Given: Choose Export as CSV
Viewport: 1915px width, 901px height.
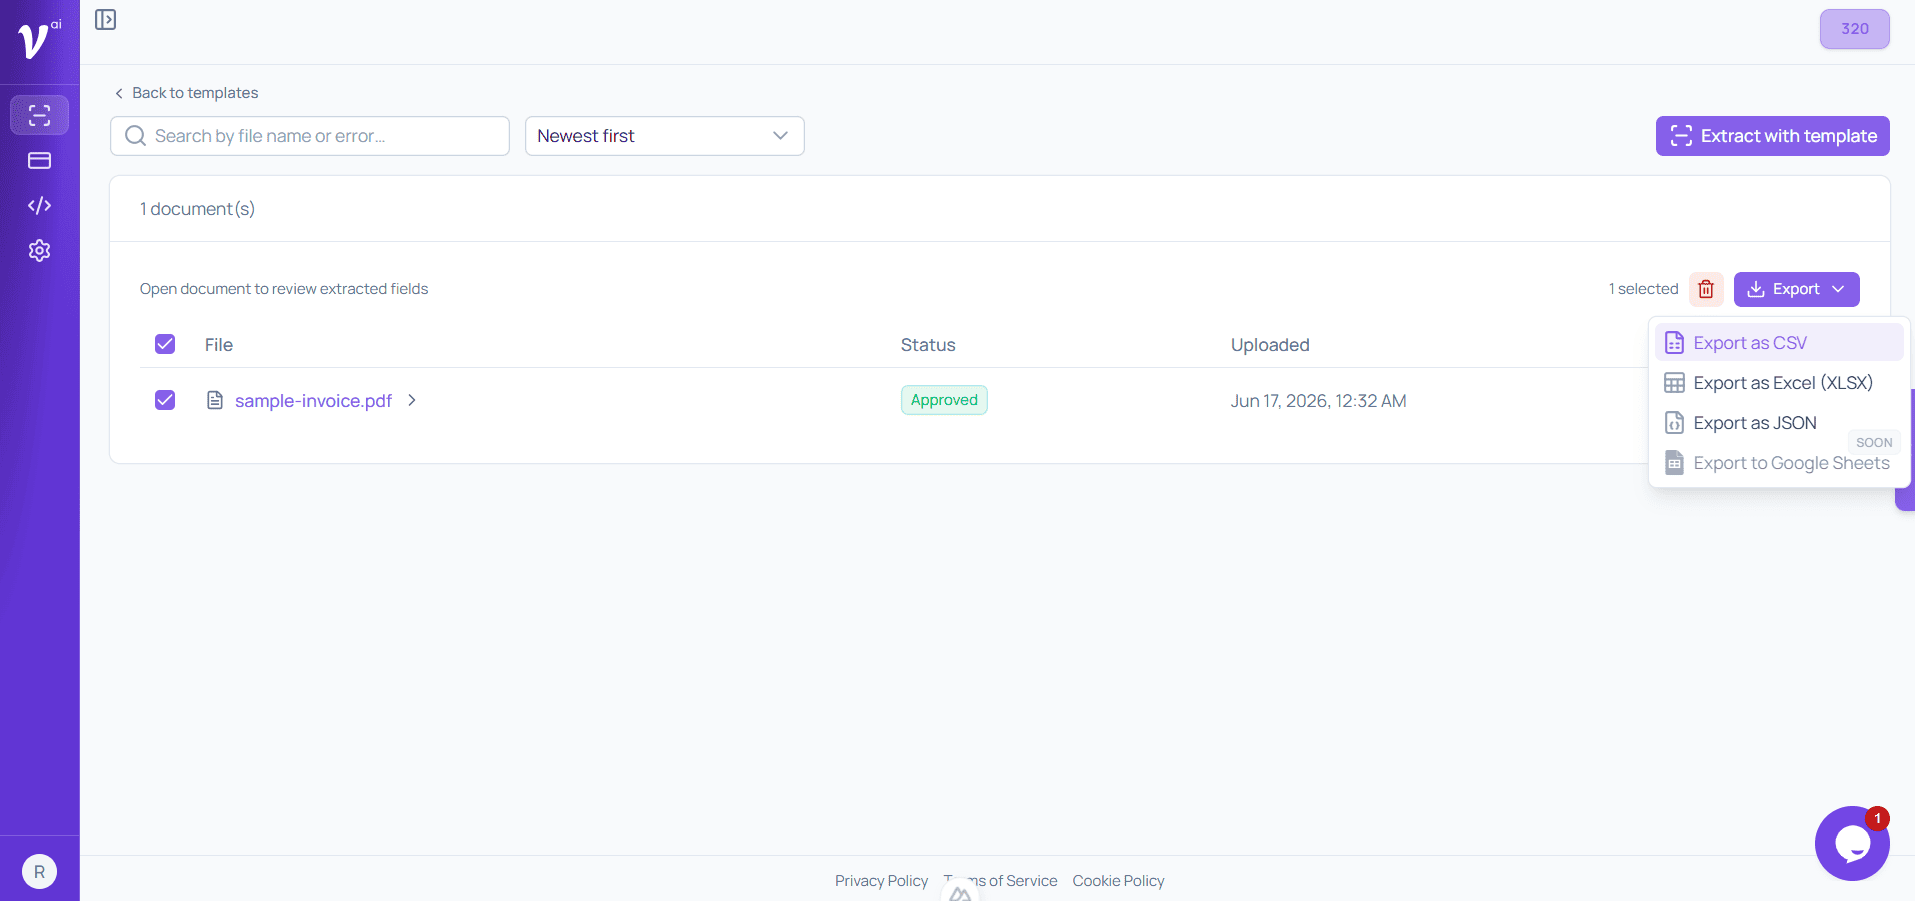Looking at the screenshot, I should click(x=1779, y=343).
